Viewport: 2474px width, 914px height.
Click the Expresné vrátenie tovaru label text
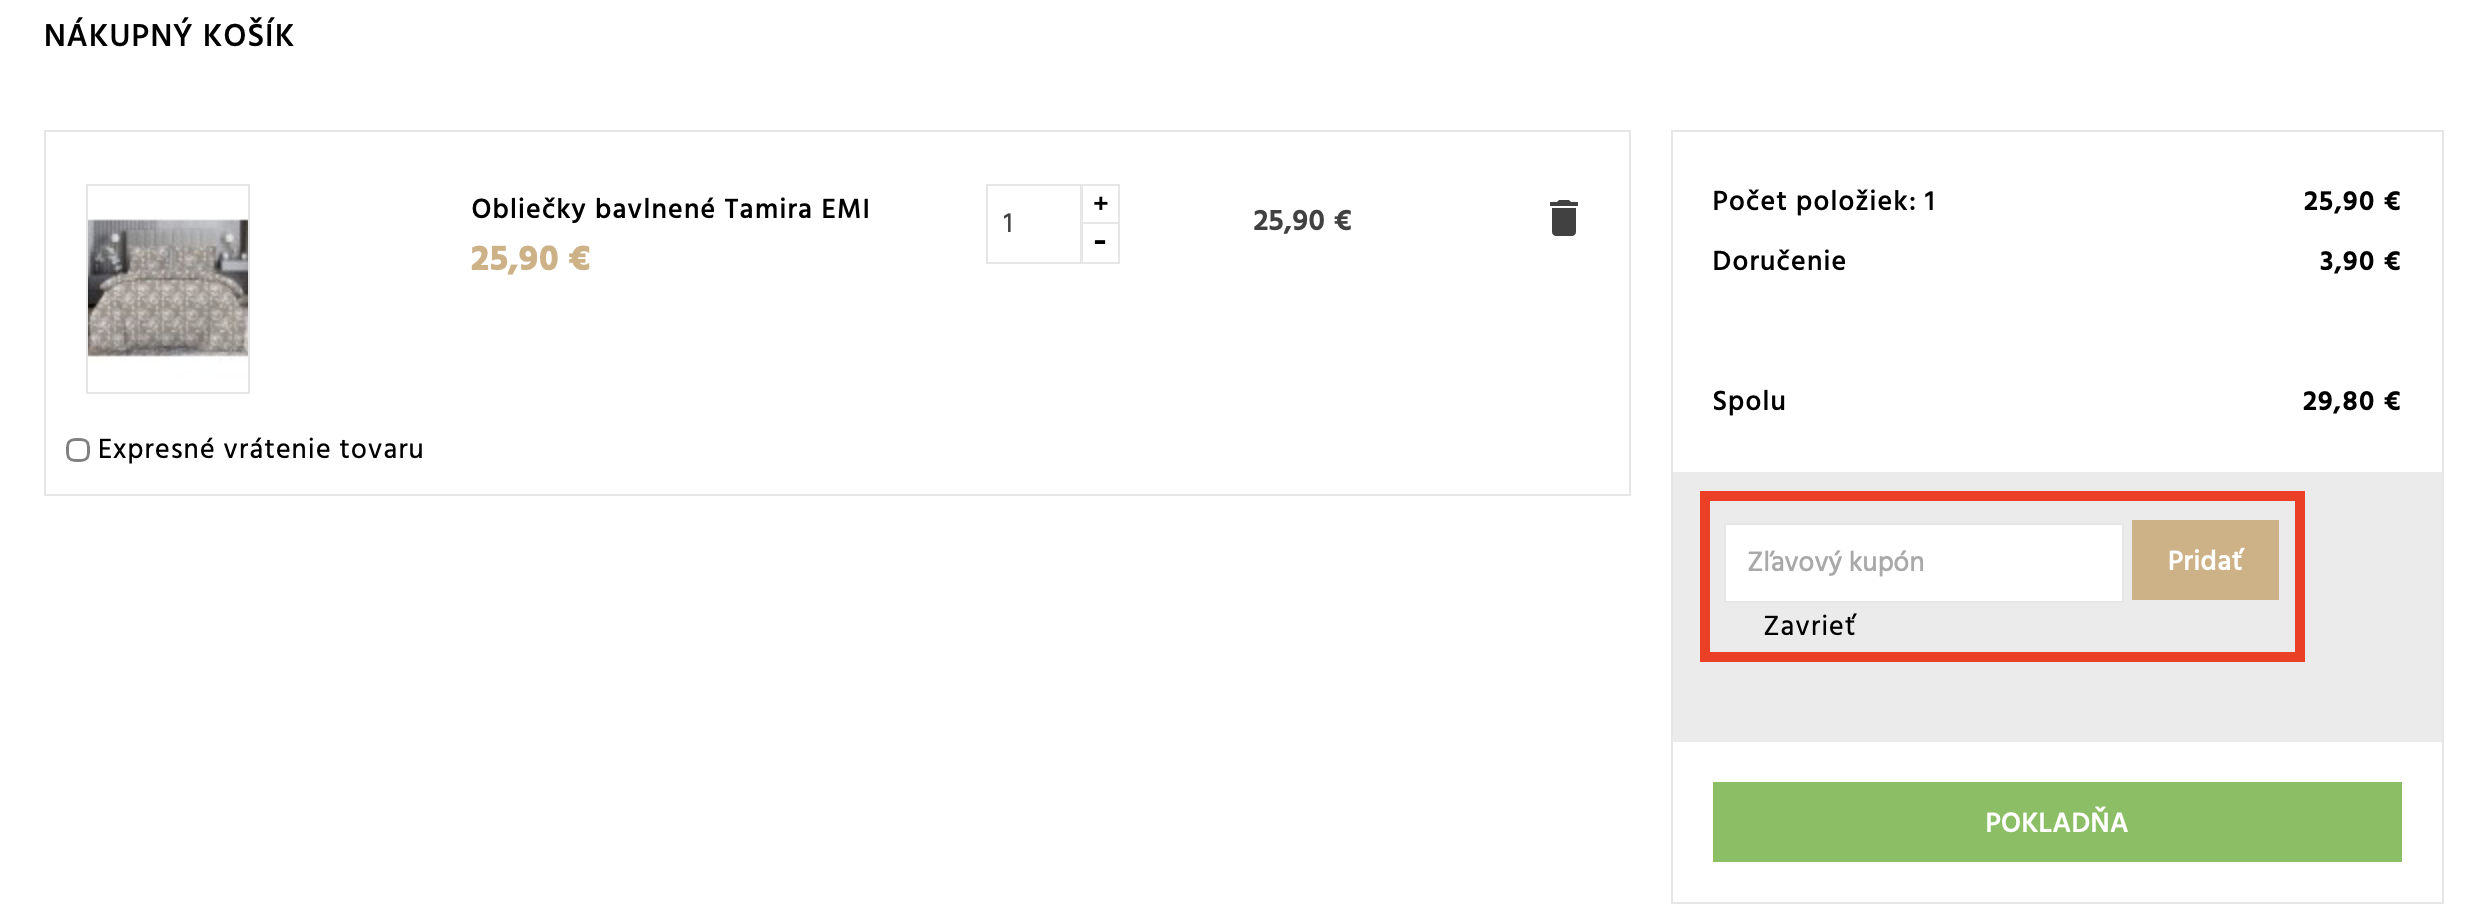pos(260,449)
